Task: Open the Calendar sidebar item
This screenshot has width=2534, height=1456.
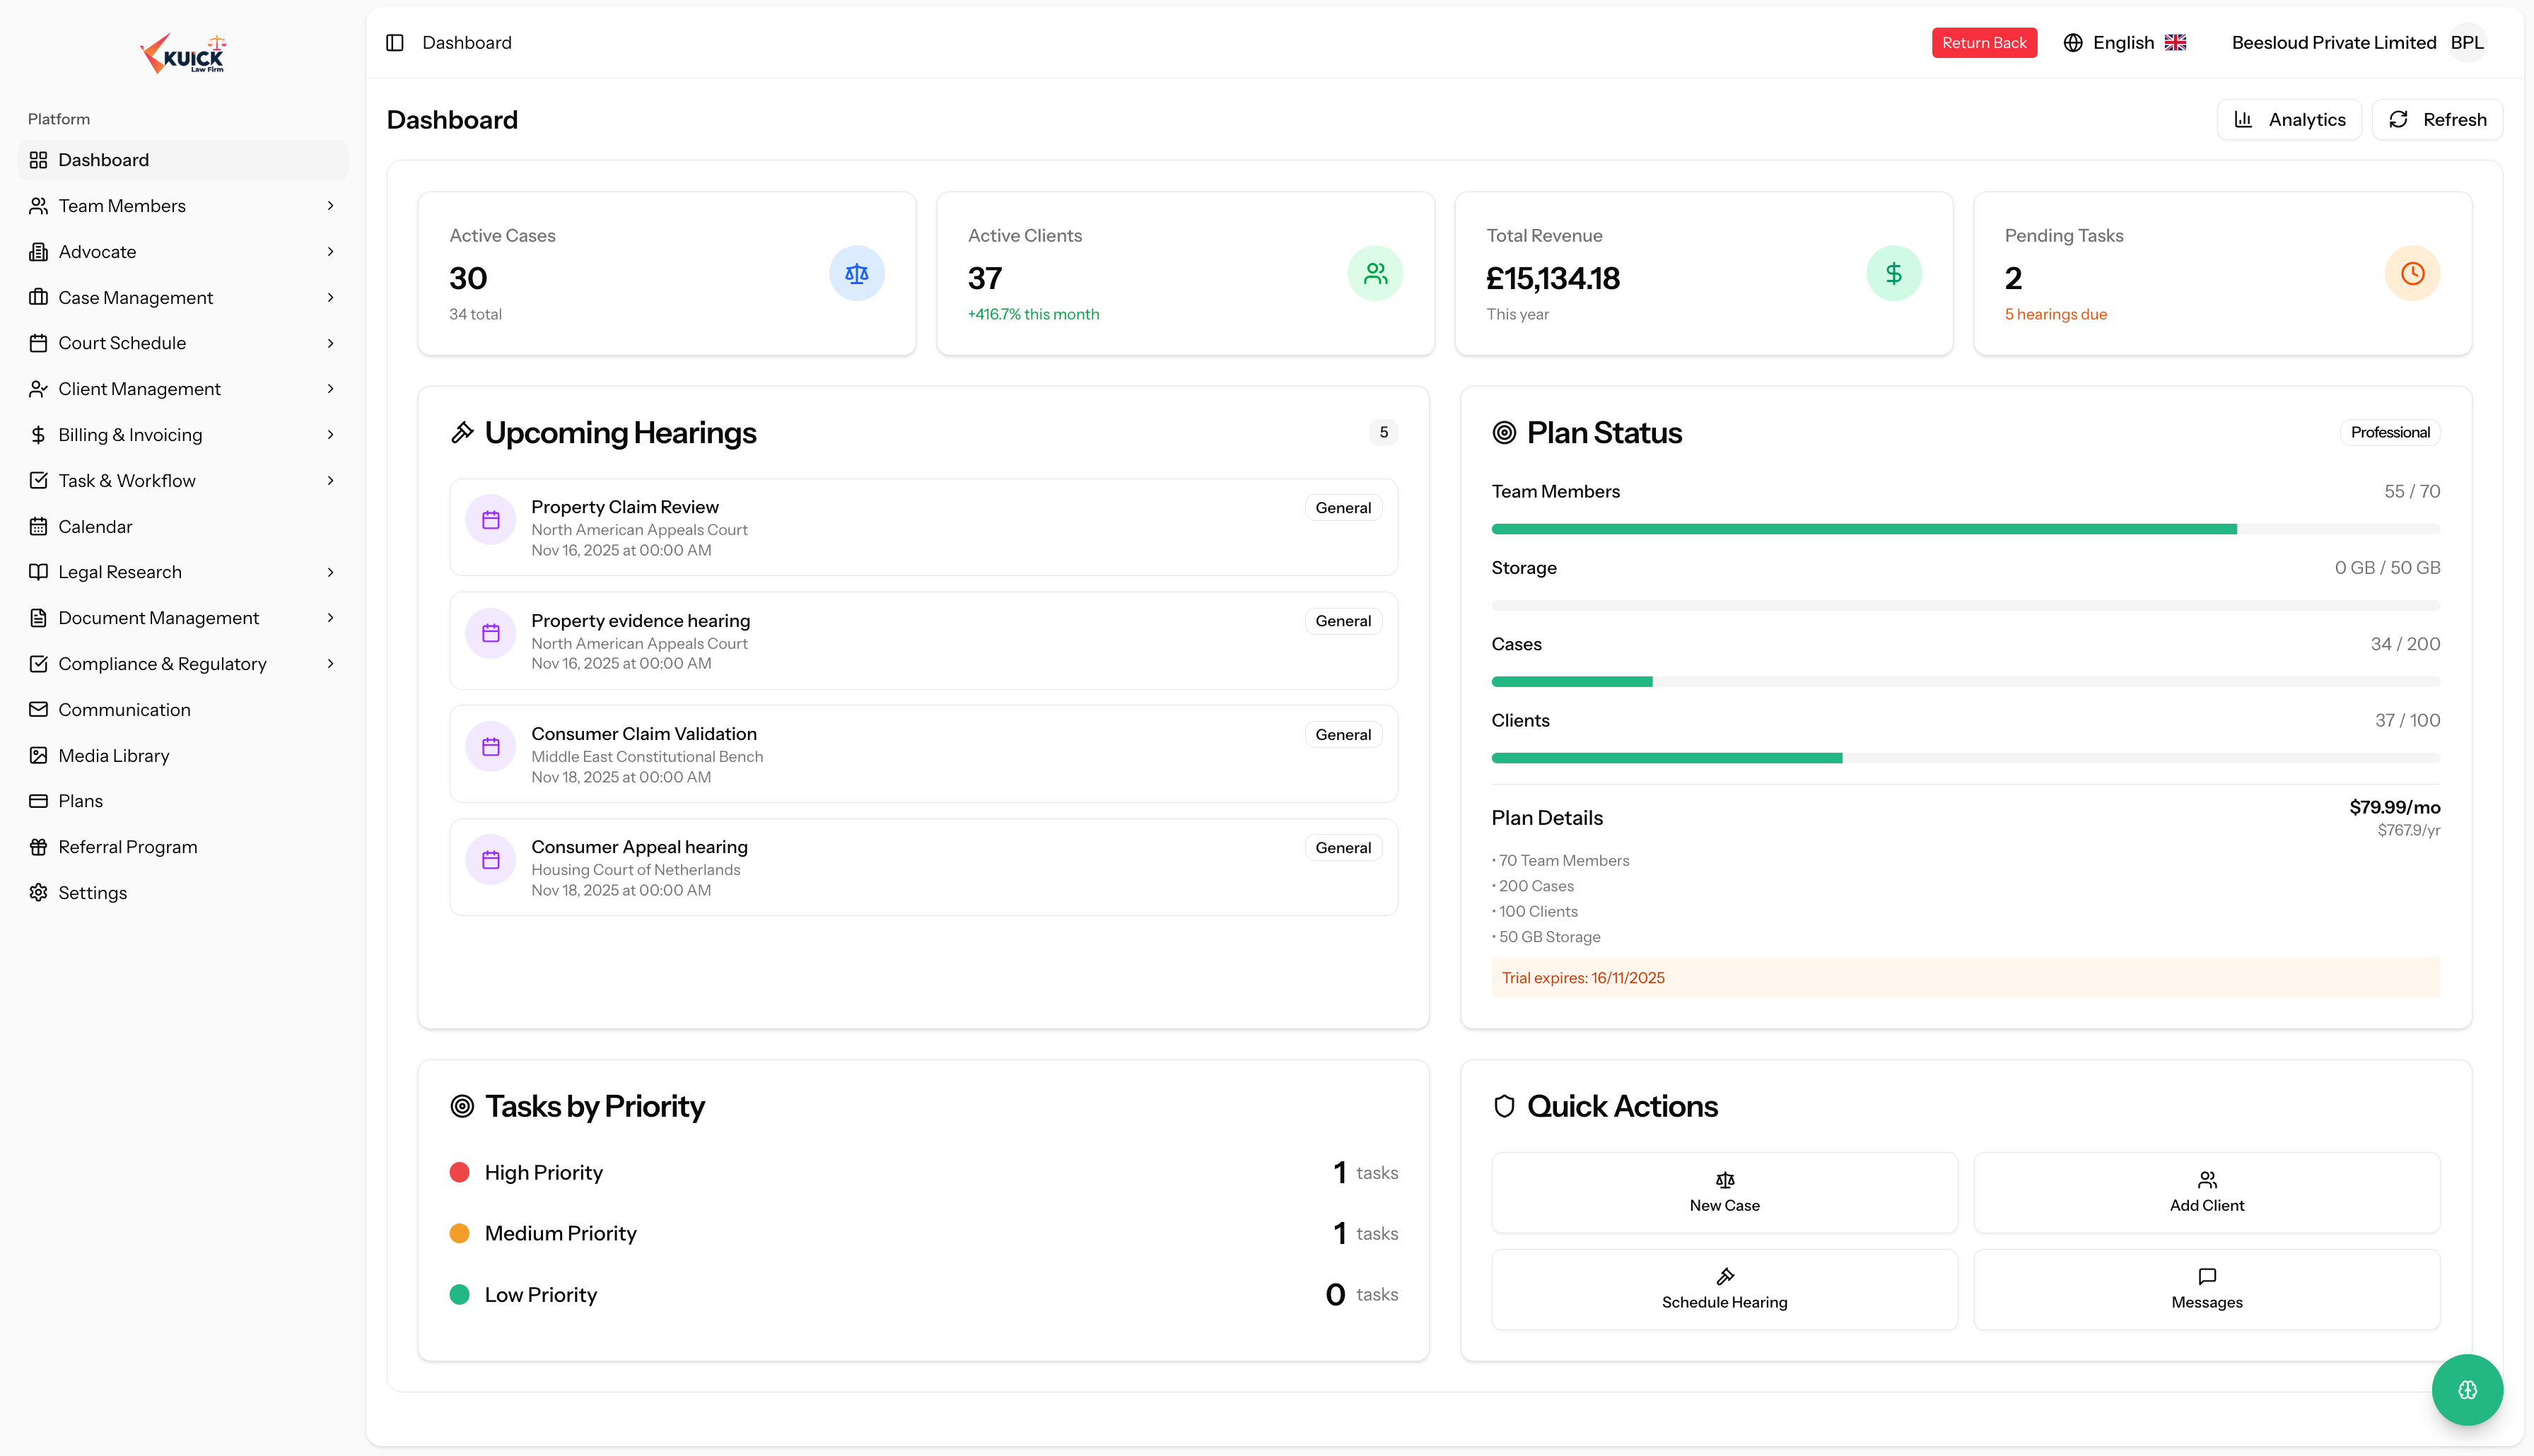Action: [x=183, y=527]
